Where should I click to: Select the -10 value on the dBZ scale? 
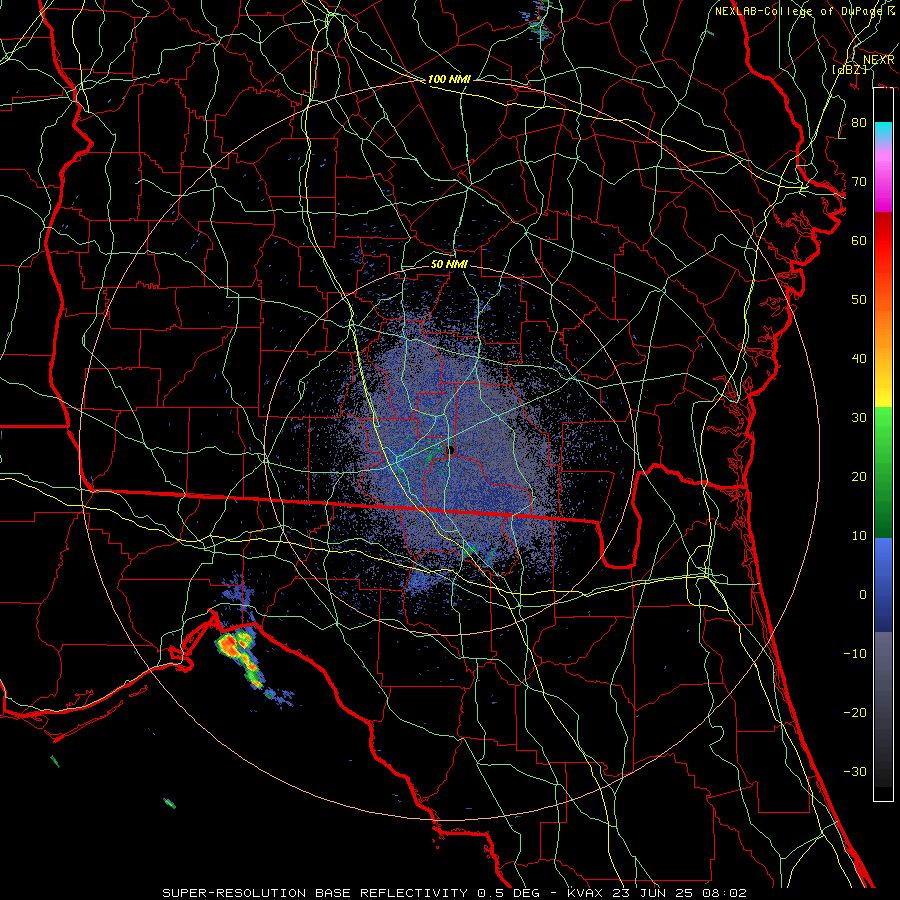855,653
